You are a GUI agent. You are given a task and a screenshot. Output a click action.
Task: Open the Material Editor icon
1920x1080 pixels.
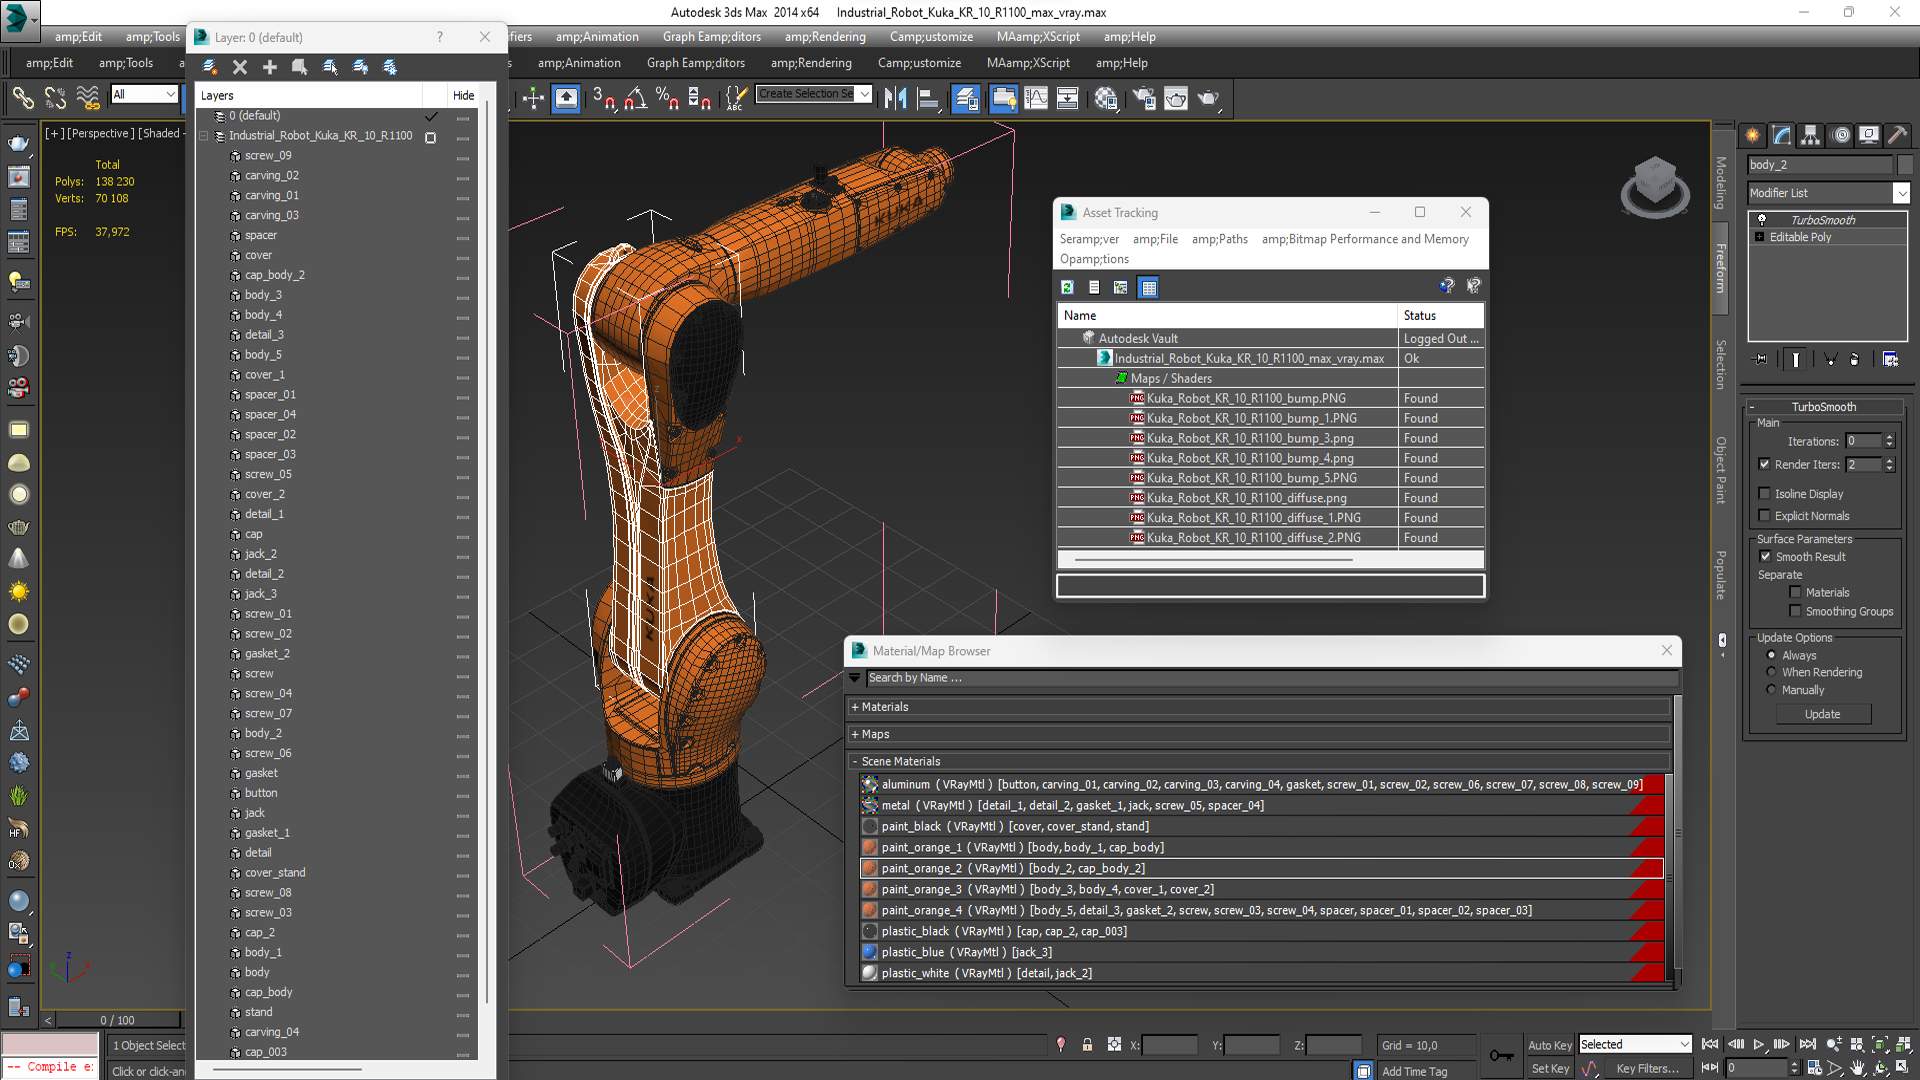point(1106,98)
